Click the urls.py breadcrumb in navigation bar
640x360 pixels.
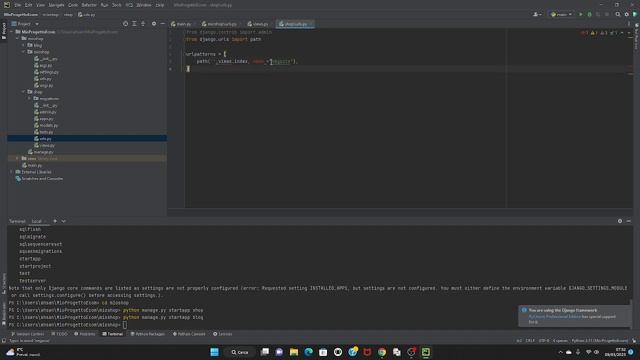87,14
